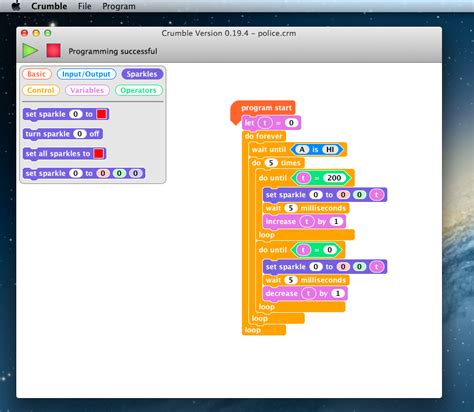Click the decrease t by 1 block

[x=305, y=293]
